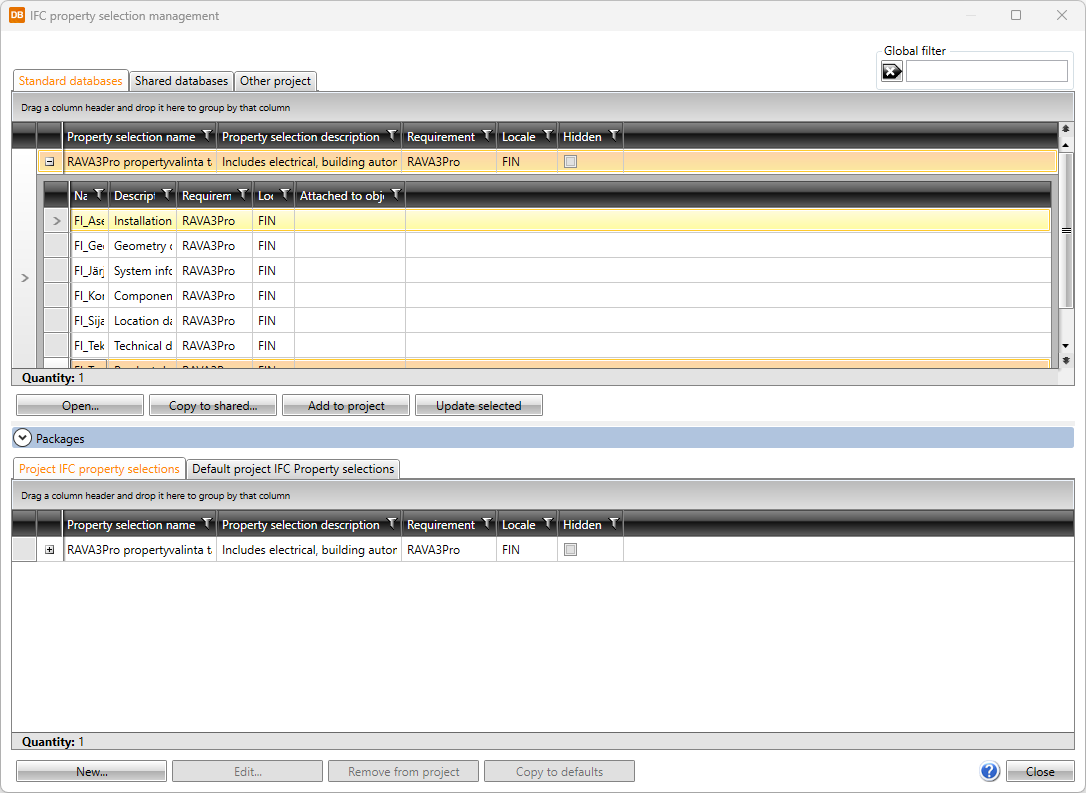1086x793 pixels.
Task: Open the Other project tab
Action: tap(276, 81)
